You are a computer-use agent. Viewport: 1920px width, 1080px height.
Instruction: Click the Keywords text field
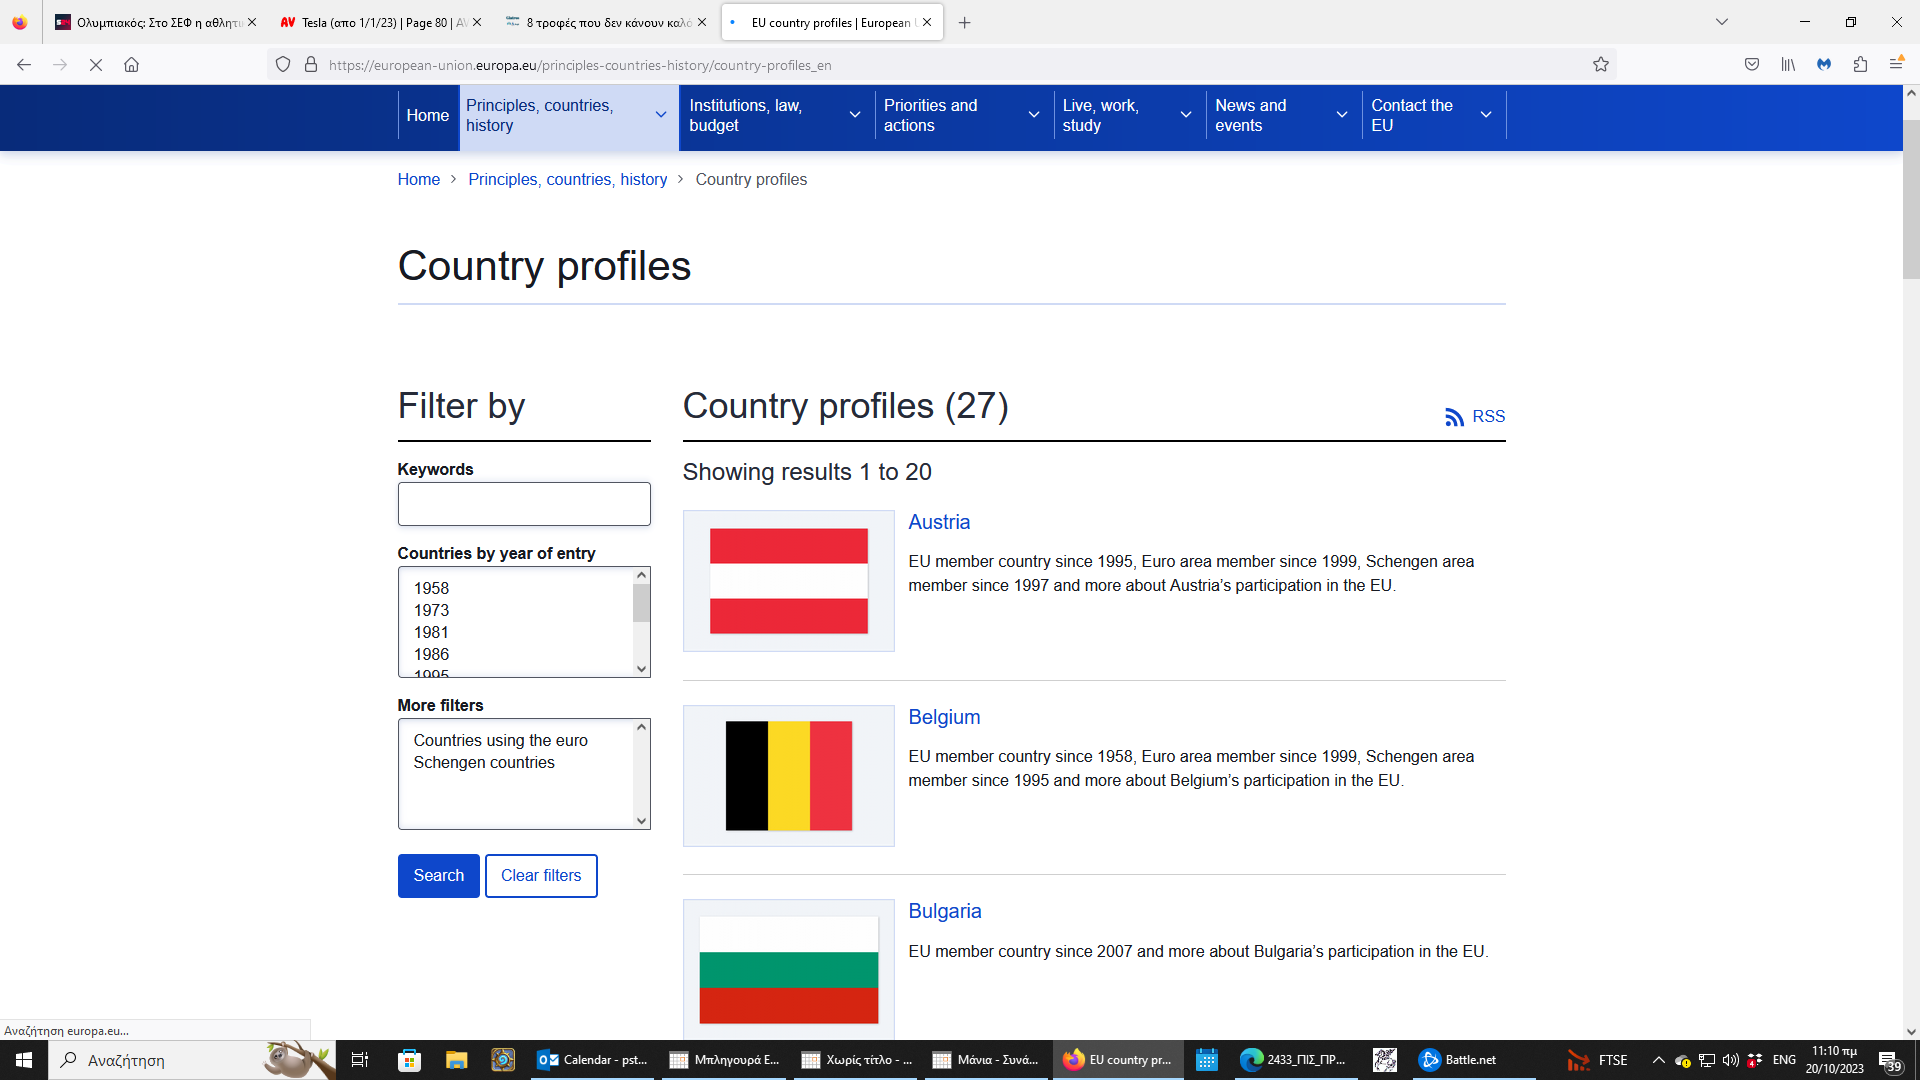point(524,504)
